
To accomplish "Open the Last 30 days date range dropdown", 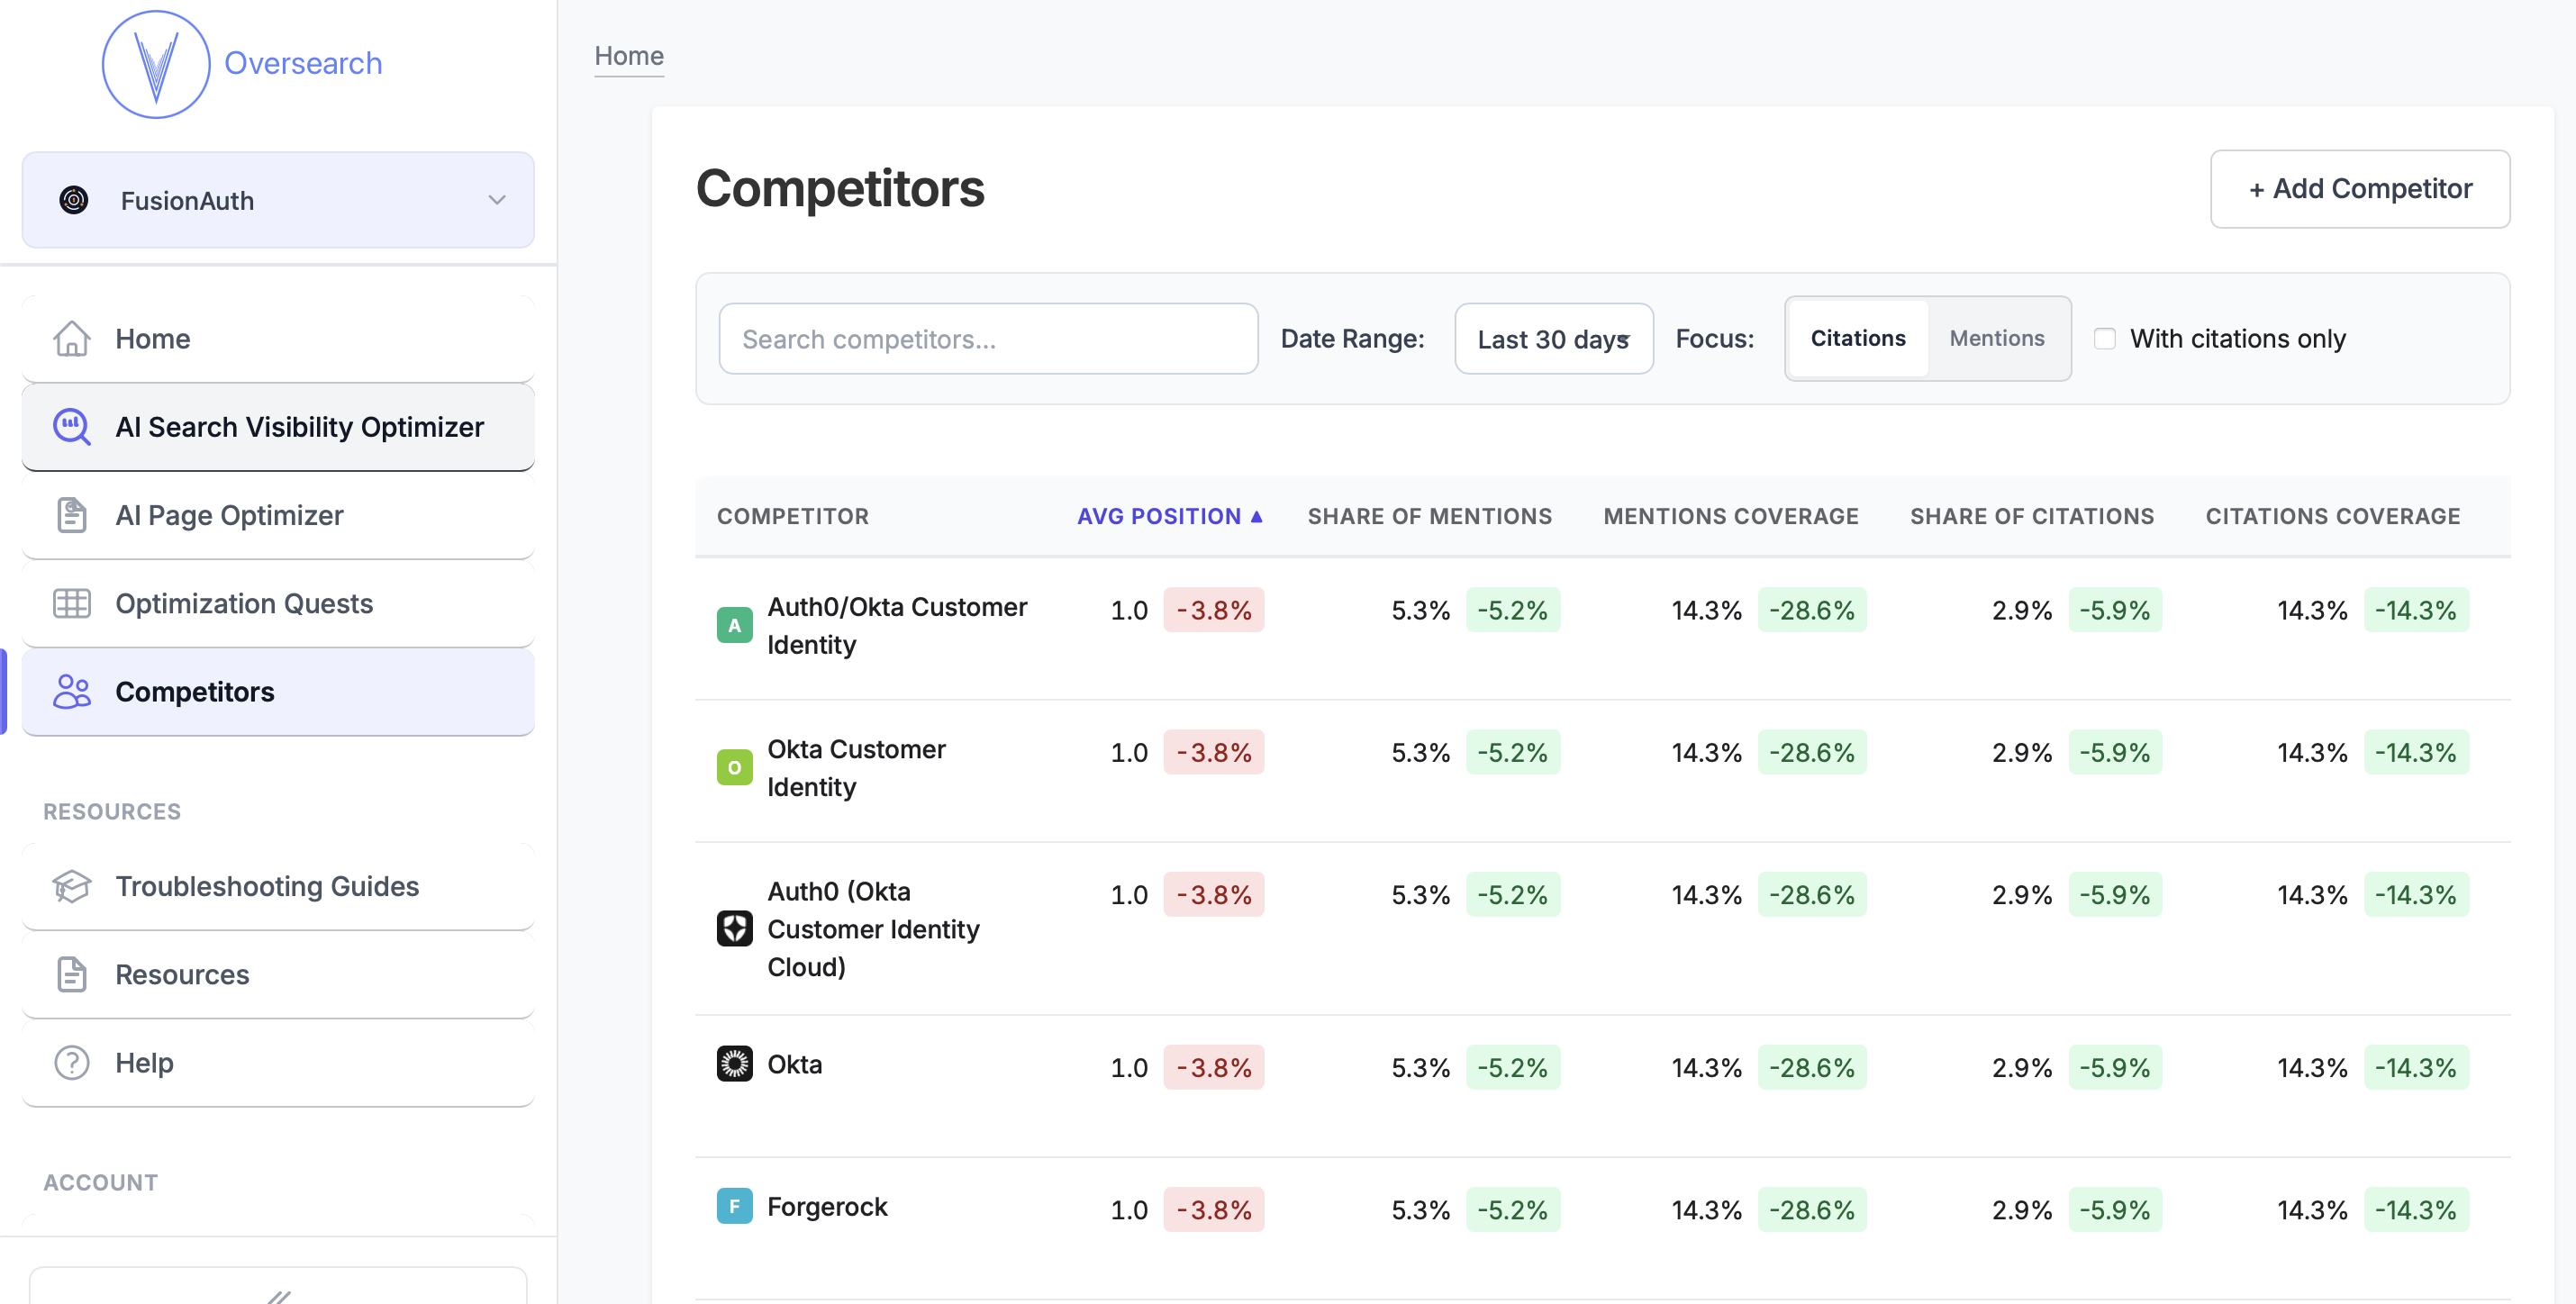I will 1552,339.
